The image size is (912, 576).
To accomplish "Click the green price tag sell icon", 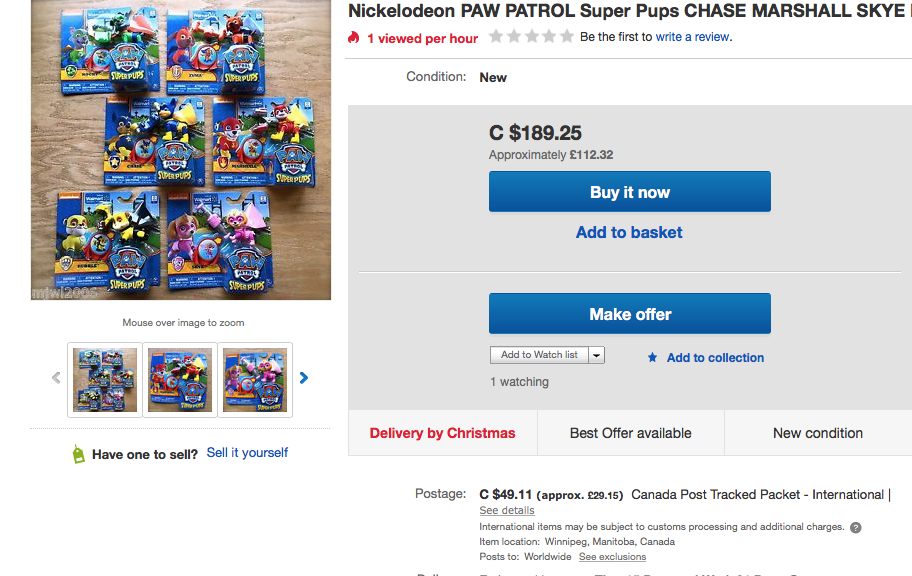I will click(x=78, y=454).
